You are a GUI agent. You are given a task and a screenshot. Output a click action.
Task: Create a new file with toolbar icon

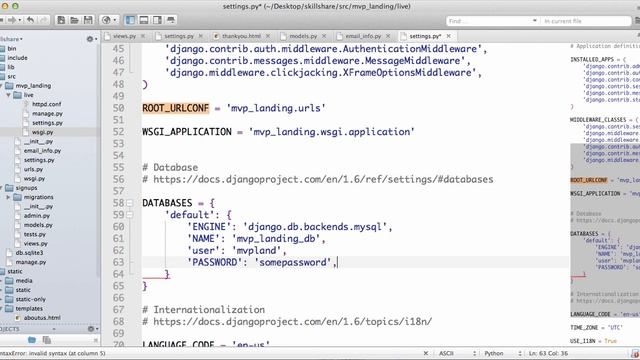(x=61, y=20)
